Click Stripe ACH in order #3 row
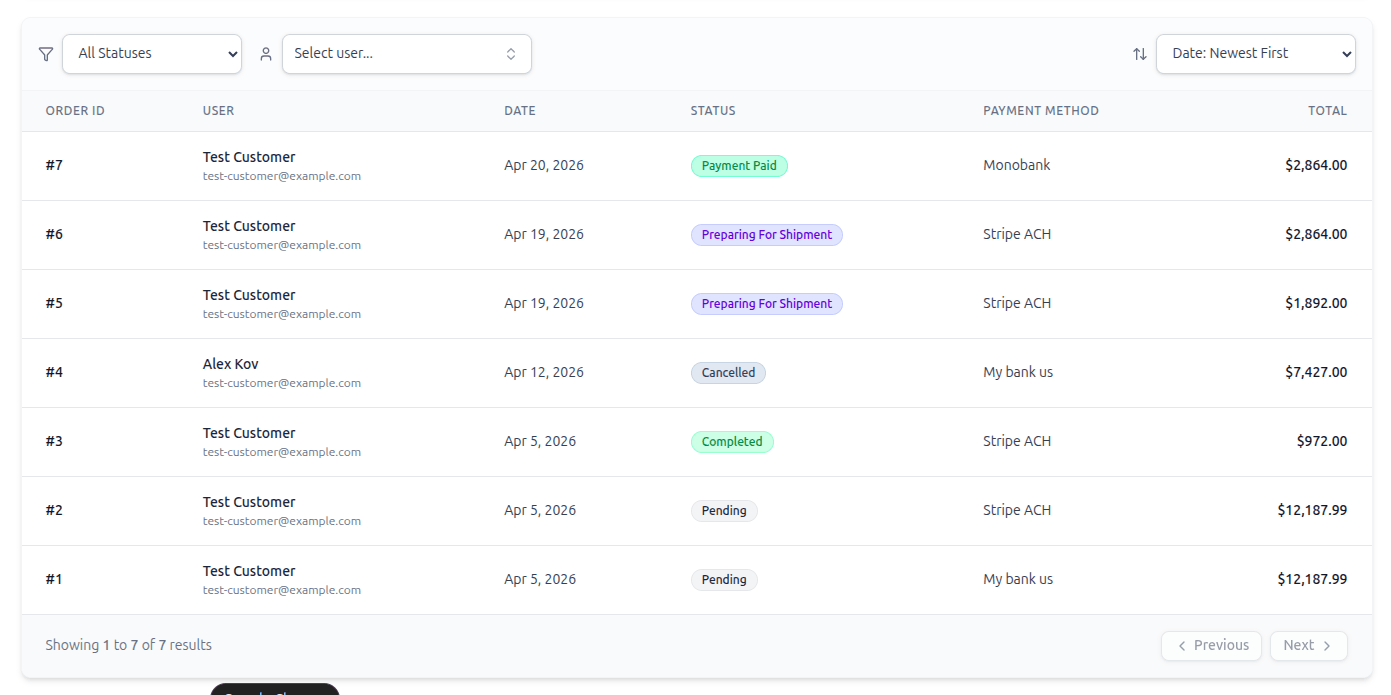The image size is (1391, 695). click(1017, 442)
